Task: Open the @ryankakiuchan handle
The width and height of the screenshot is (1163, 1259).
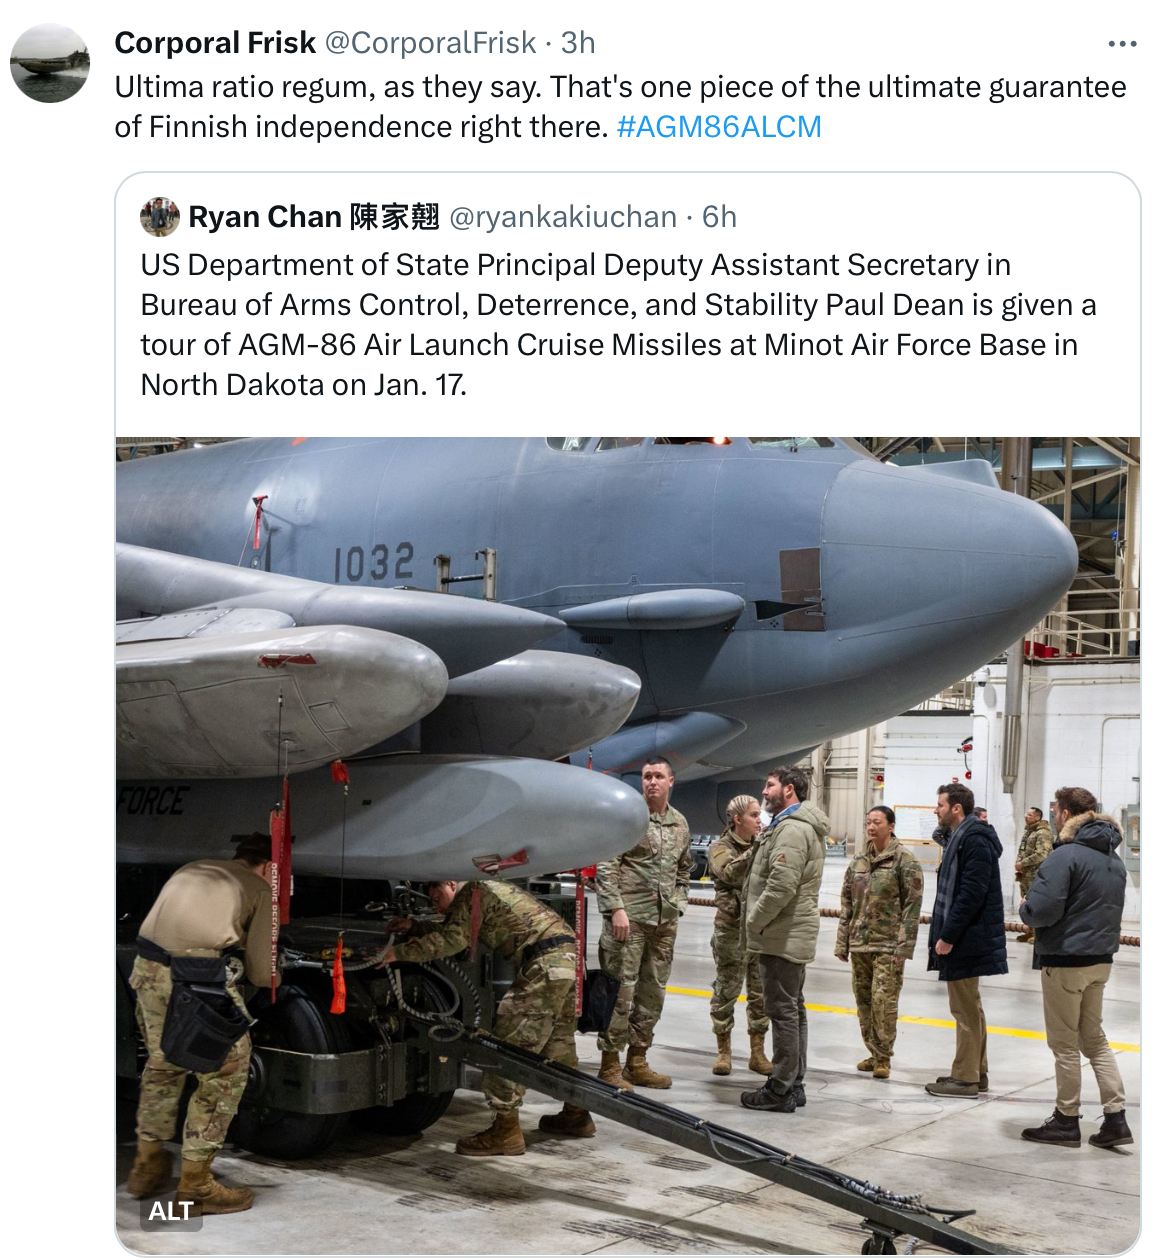Action: (563, 217)
